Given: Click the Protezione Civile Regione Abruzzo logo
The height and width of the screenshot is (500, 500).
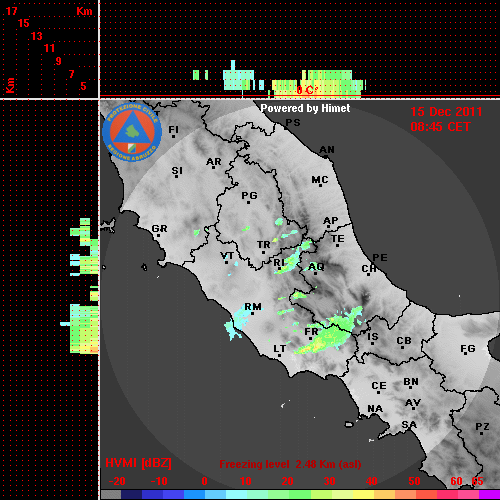Looking at the screenshot, I should click(132, 132).
